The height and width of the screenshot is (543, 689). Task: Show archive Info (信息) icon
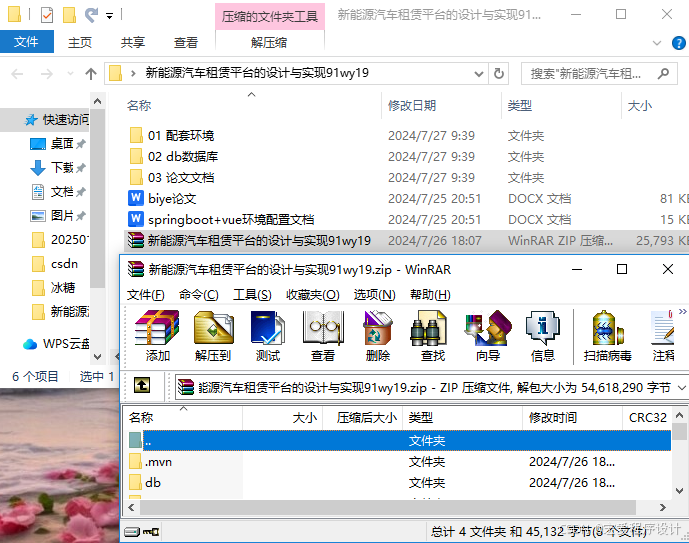pos(543,336)
